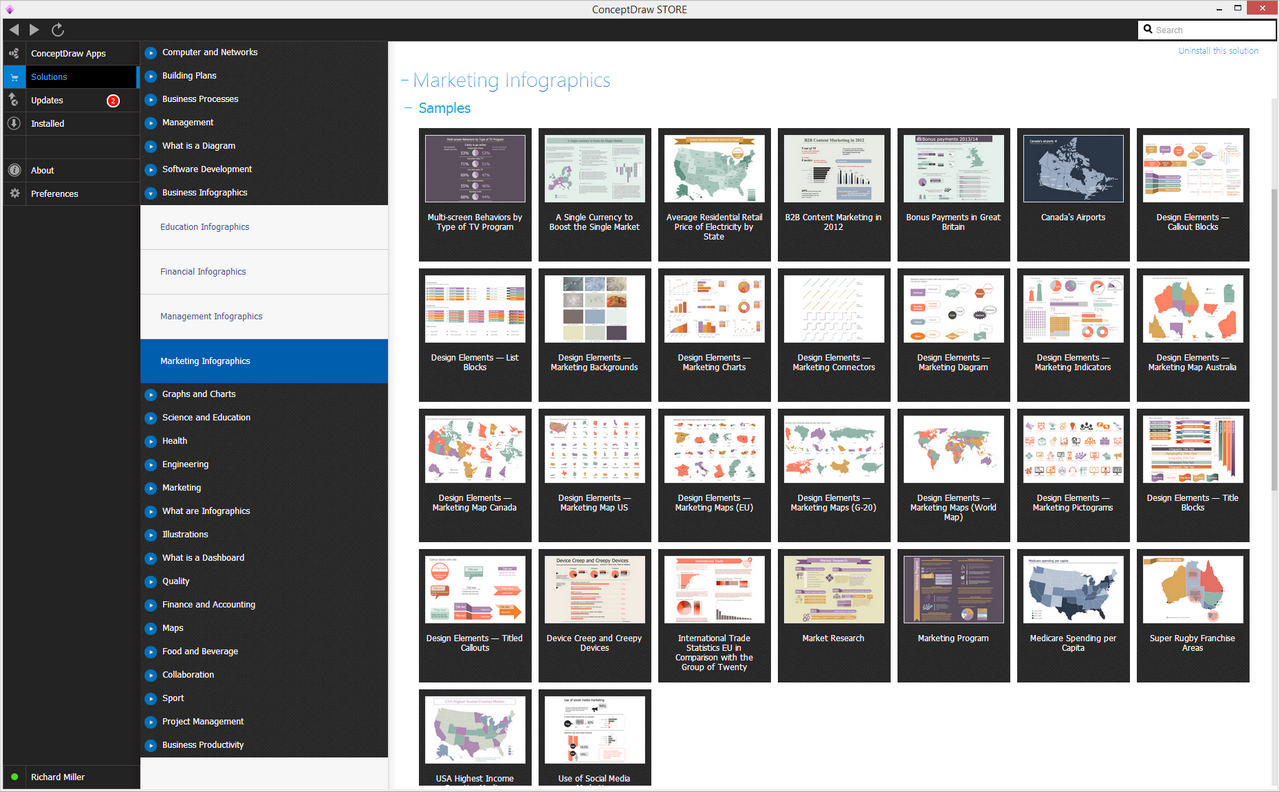Click the About info icon

[14, 170]
